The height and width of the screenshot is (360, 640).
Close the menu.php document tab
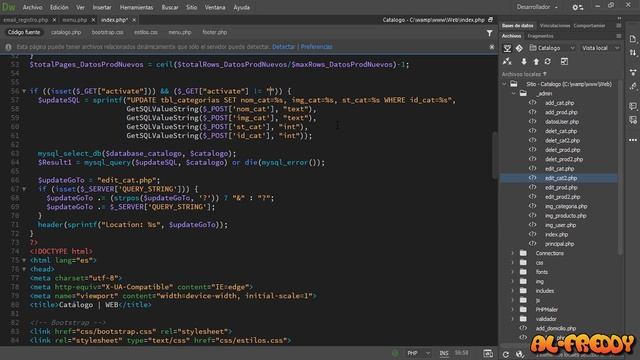click(x=93, y=20)
